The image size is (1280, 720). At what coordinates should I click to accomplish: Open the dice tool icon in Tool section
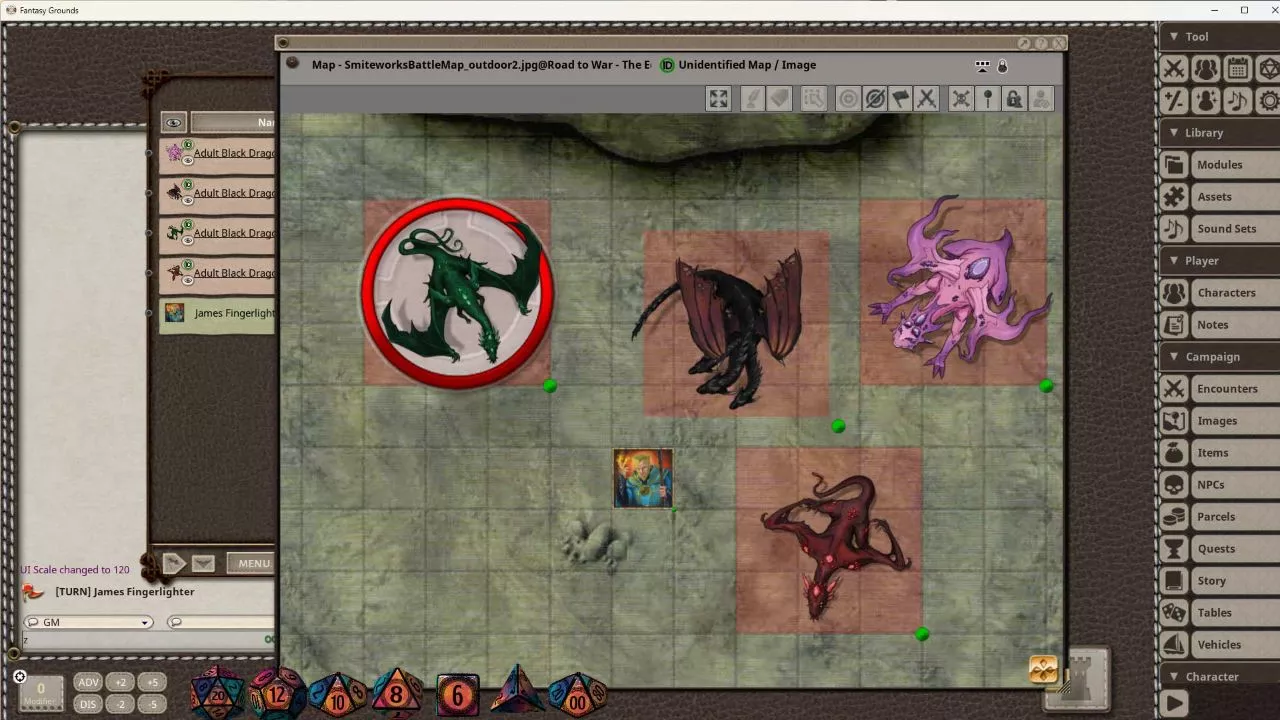point(1269,68)
